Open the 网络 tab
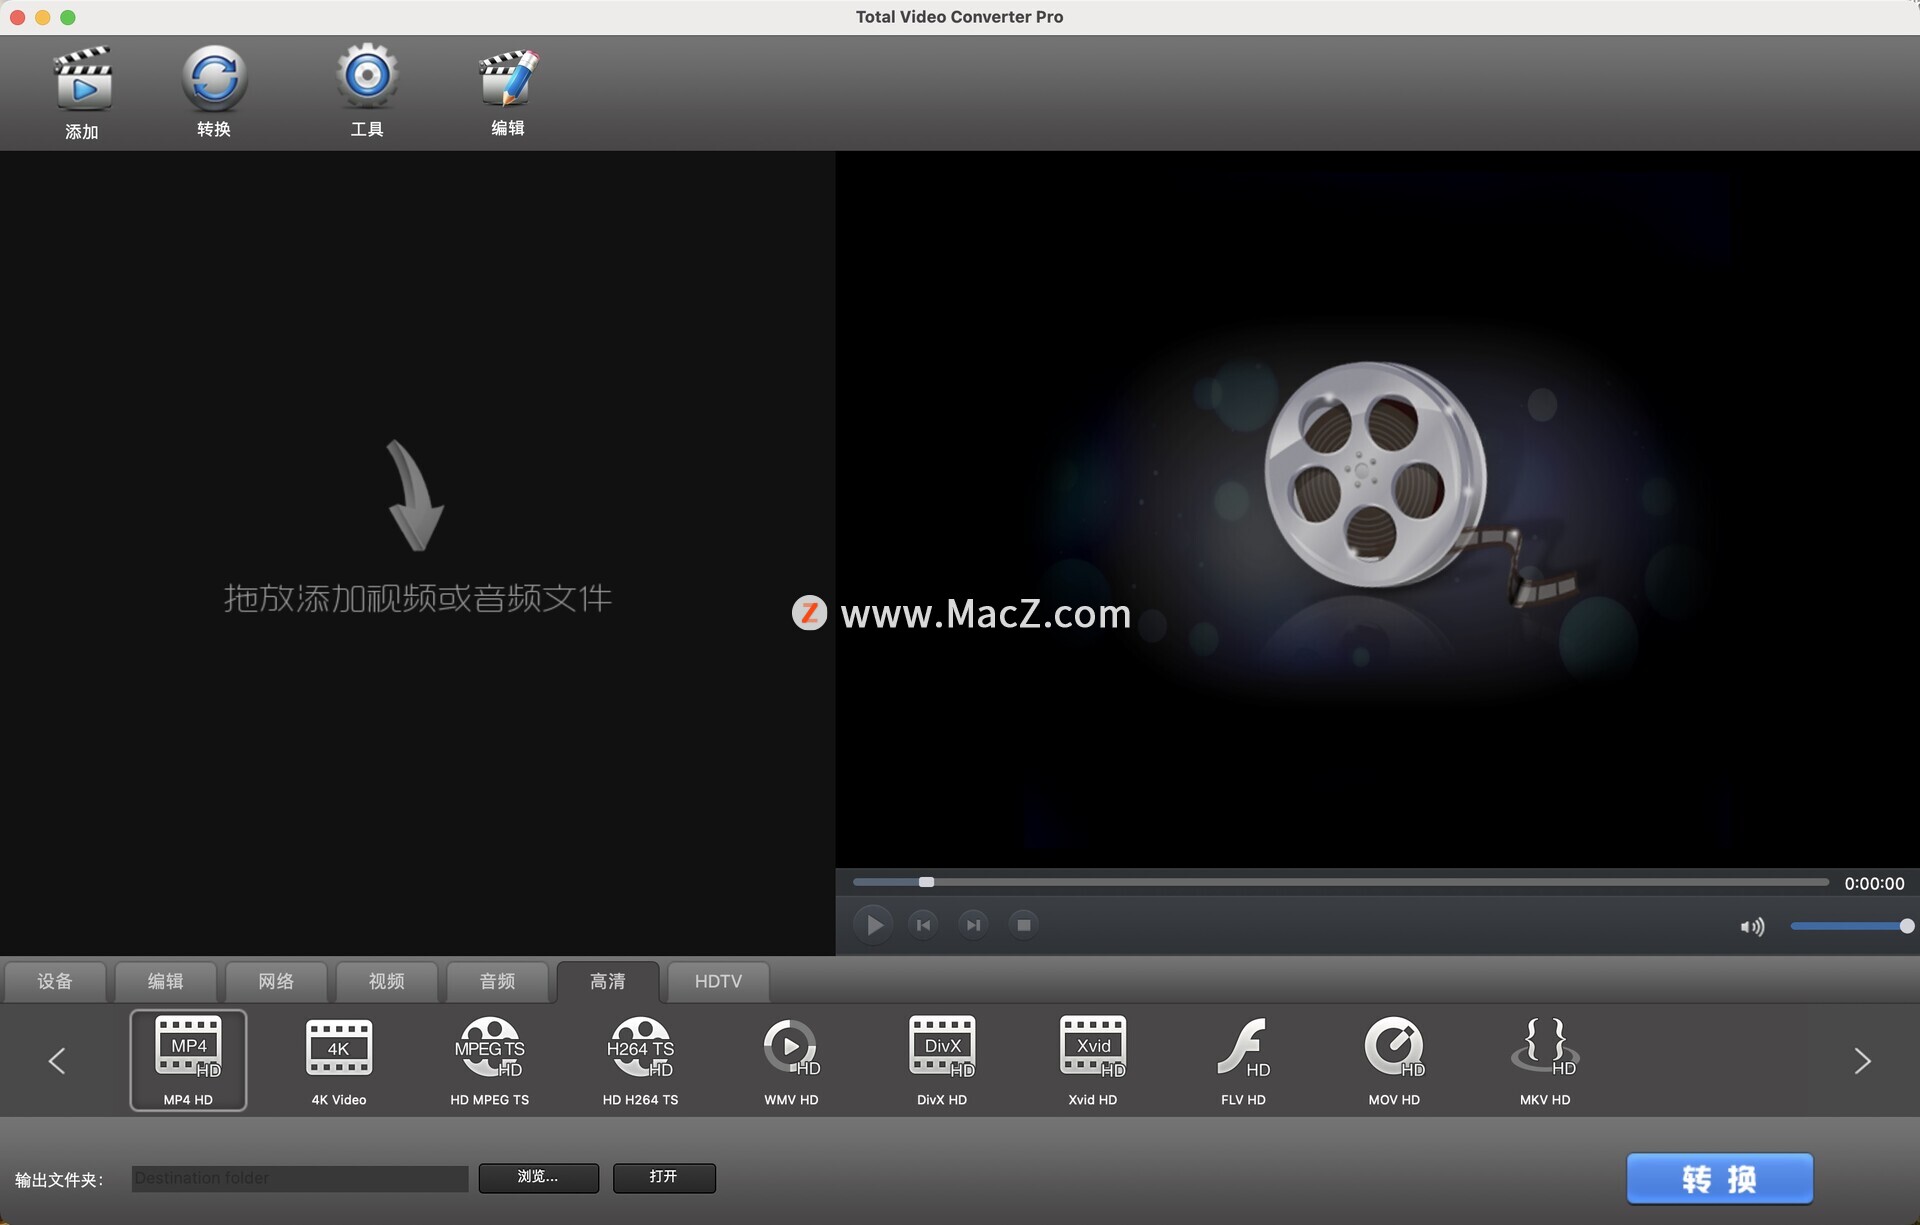The image size is (1920, 1225). click(x=276, y=982)
